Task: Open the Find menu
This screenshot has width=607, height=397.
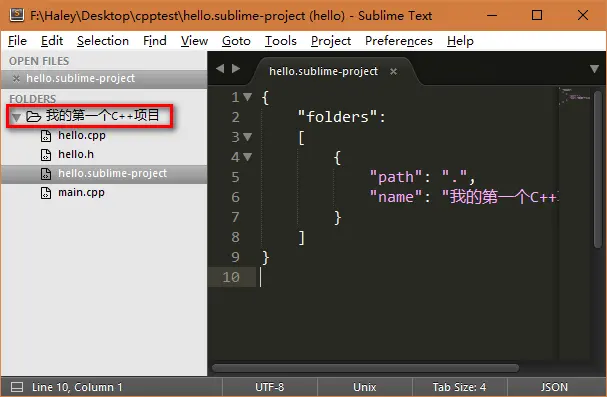Action: pyautogui.click(x=154, y=41)
